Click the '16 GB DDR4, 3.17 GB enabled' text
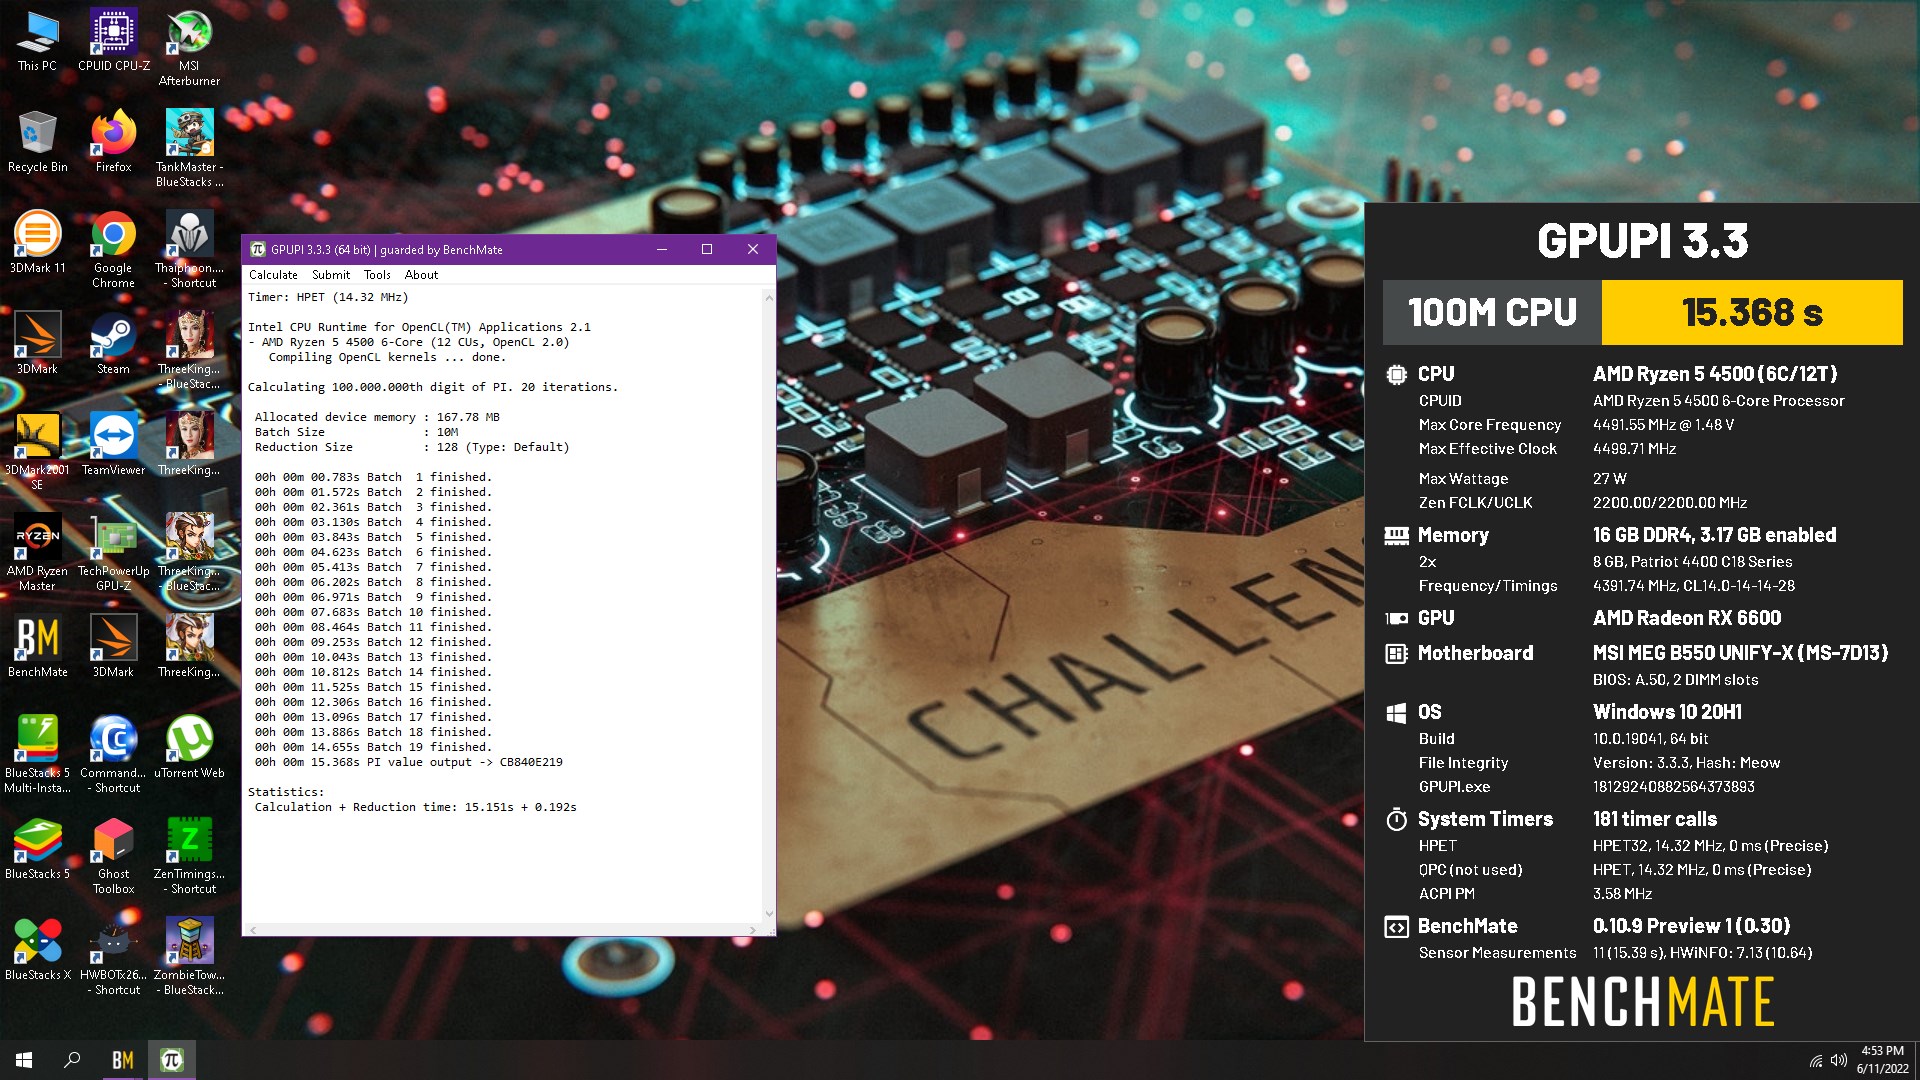 point(1714,535)
